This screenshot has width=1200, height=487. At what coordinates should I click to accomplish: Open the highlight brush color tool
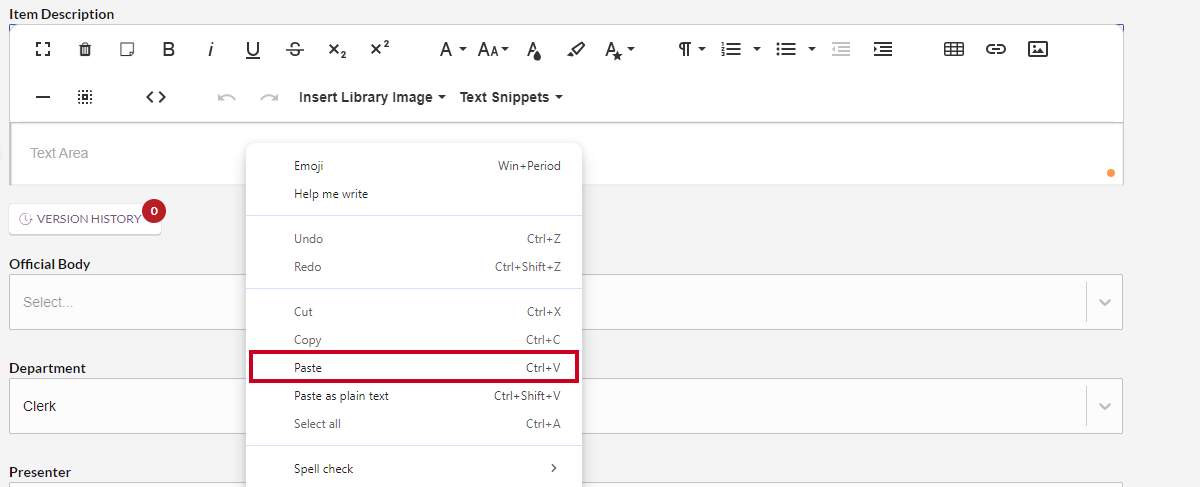[x=575, y=49]
